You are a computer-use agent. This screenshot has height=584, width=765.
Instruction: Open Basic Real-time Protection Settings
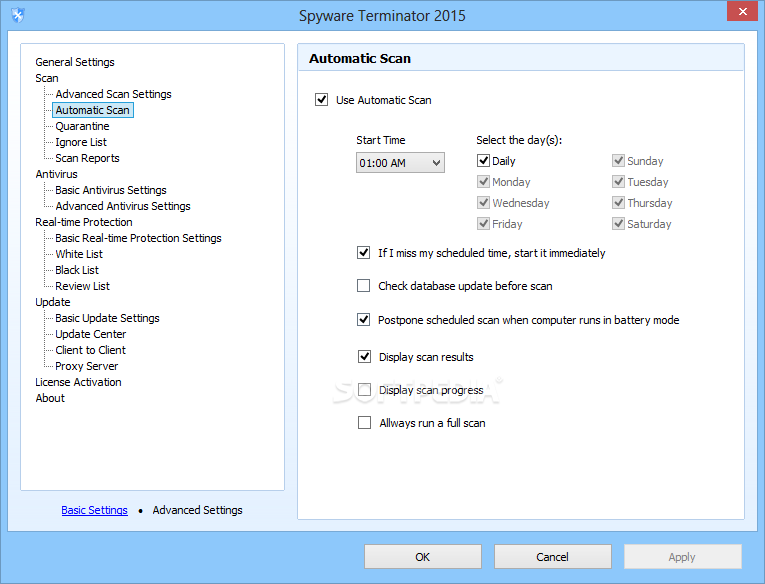(x=139, y=238)
